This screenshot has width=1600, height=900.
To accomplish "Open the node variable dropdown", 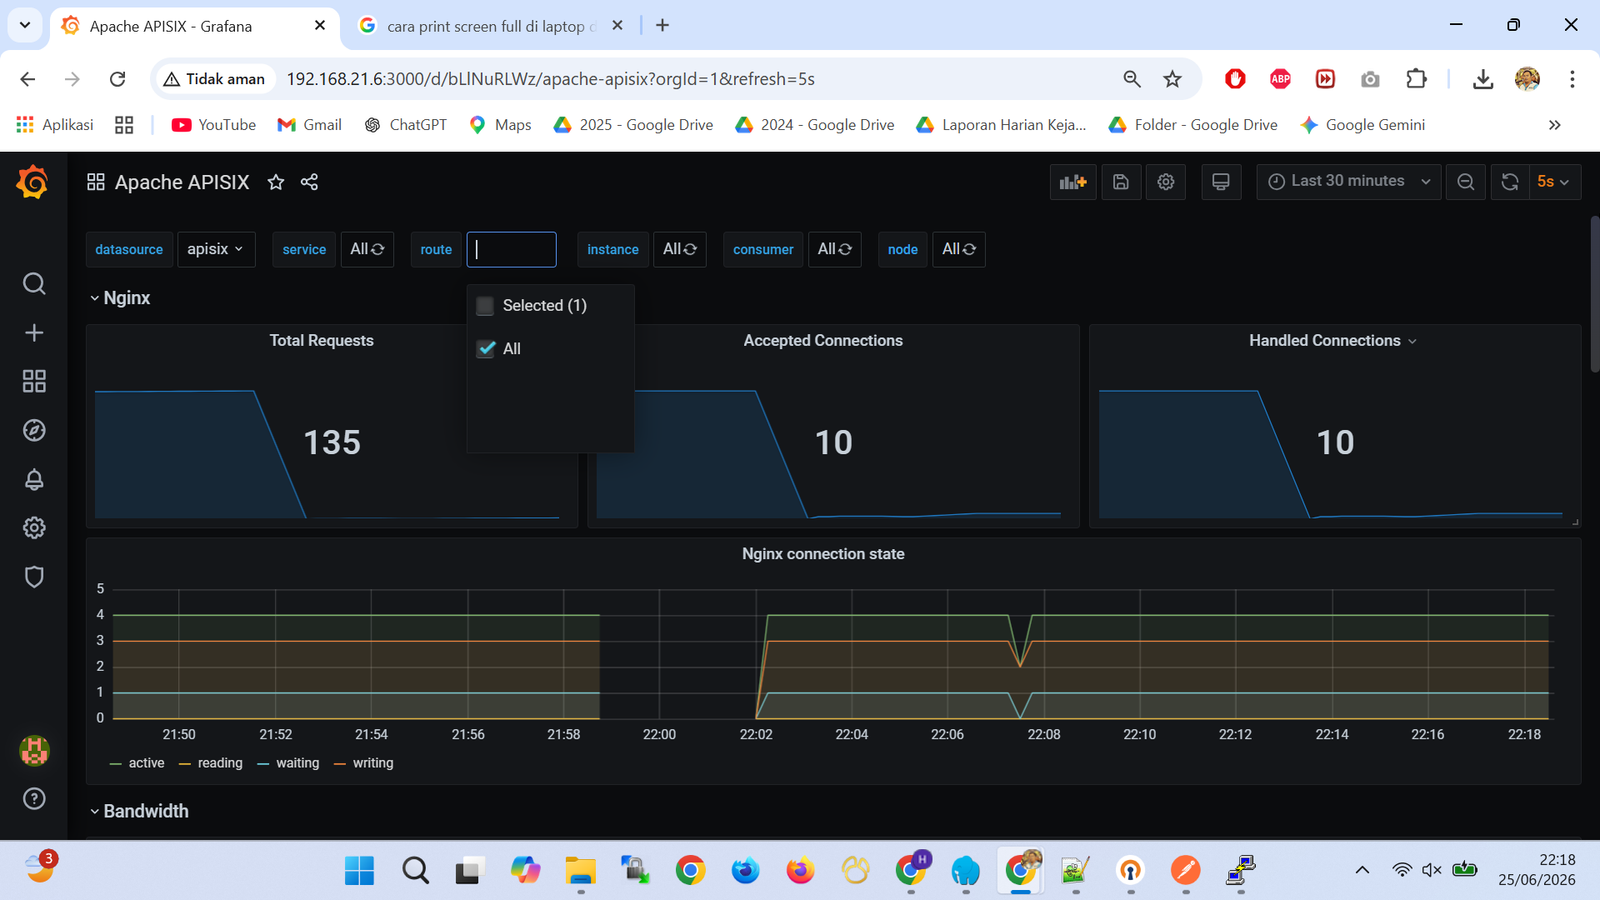I will point(959,249).
